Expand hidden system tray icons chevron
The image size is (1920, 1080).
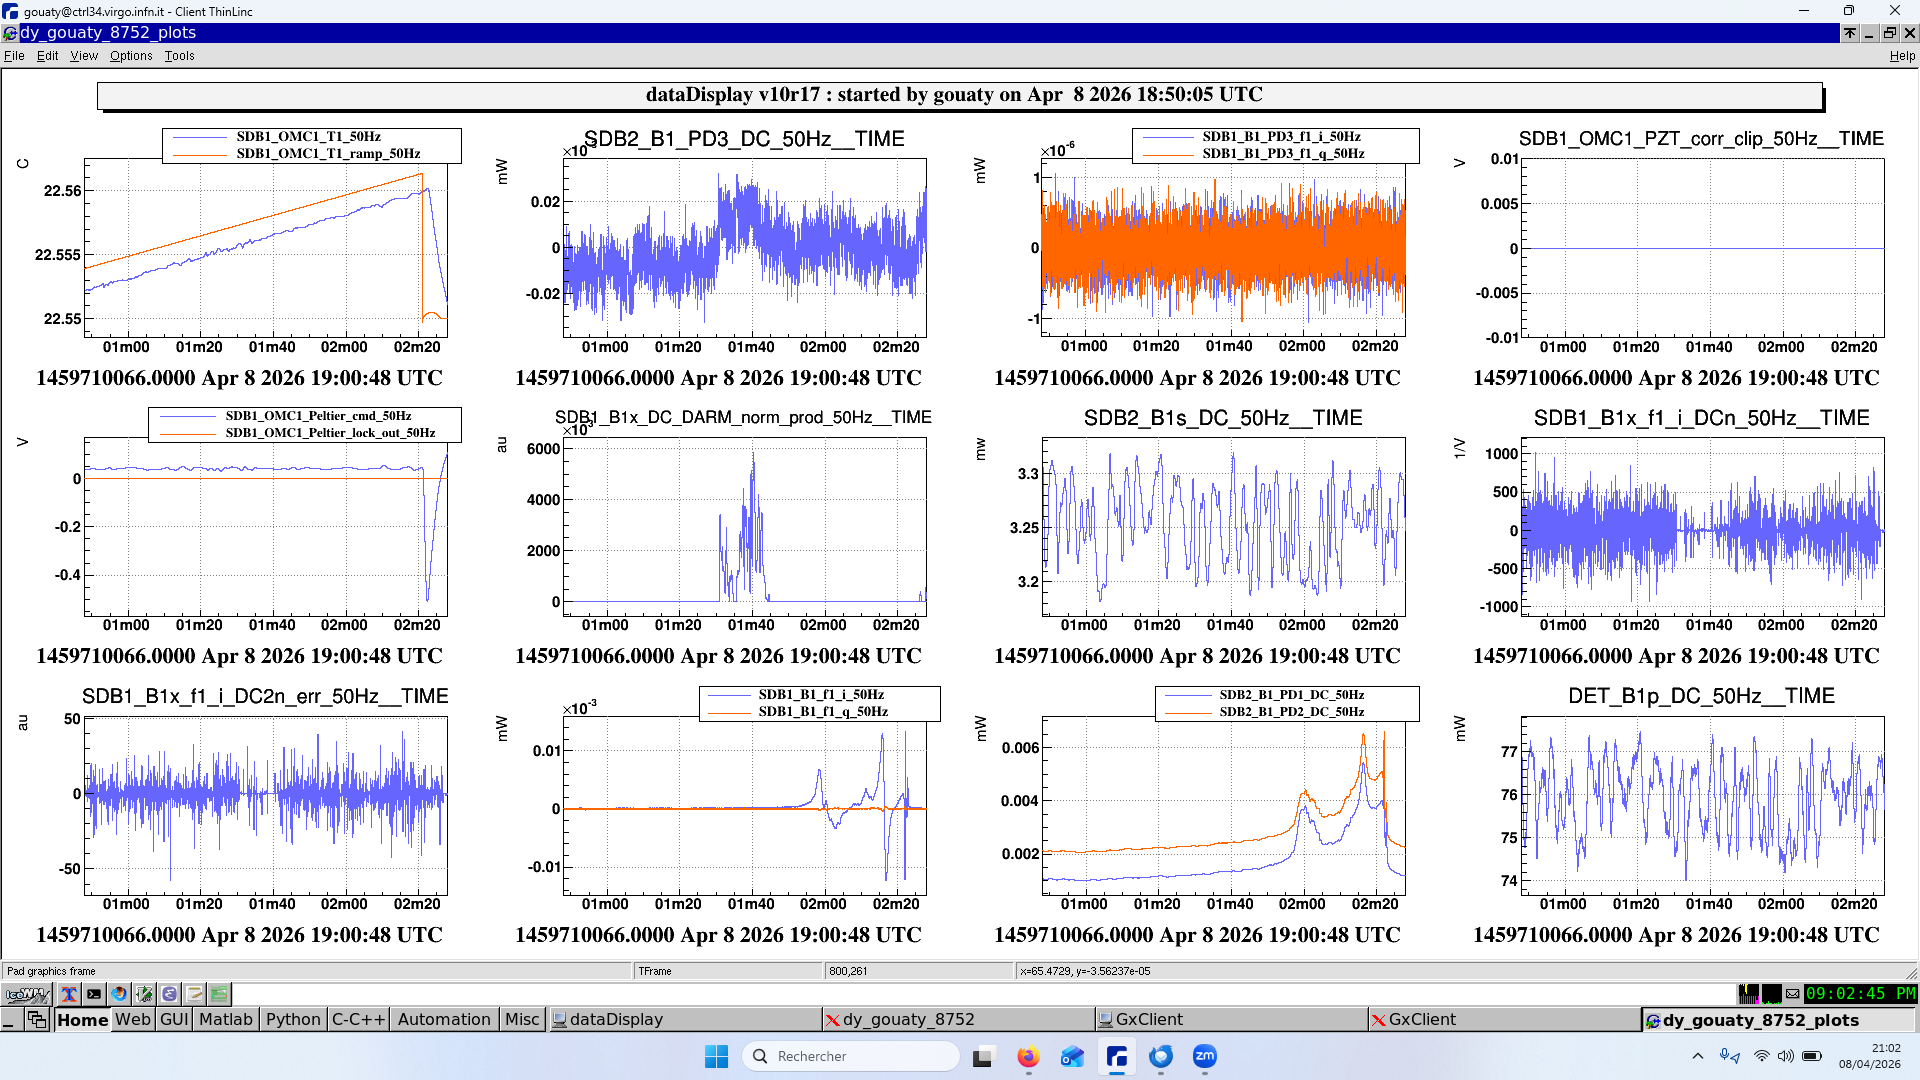(x=1697, y=1056)
